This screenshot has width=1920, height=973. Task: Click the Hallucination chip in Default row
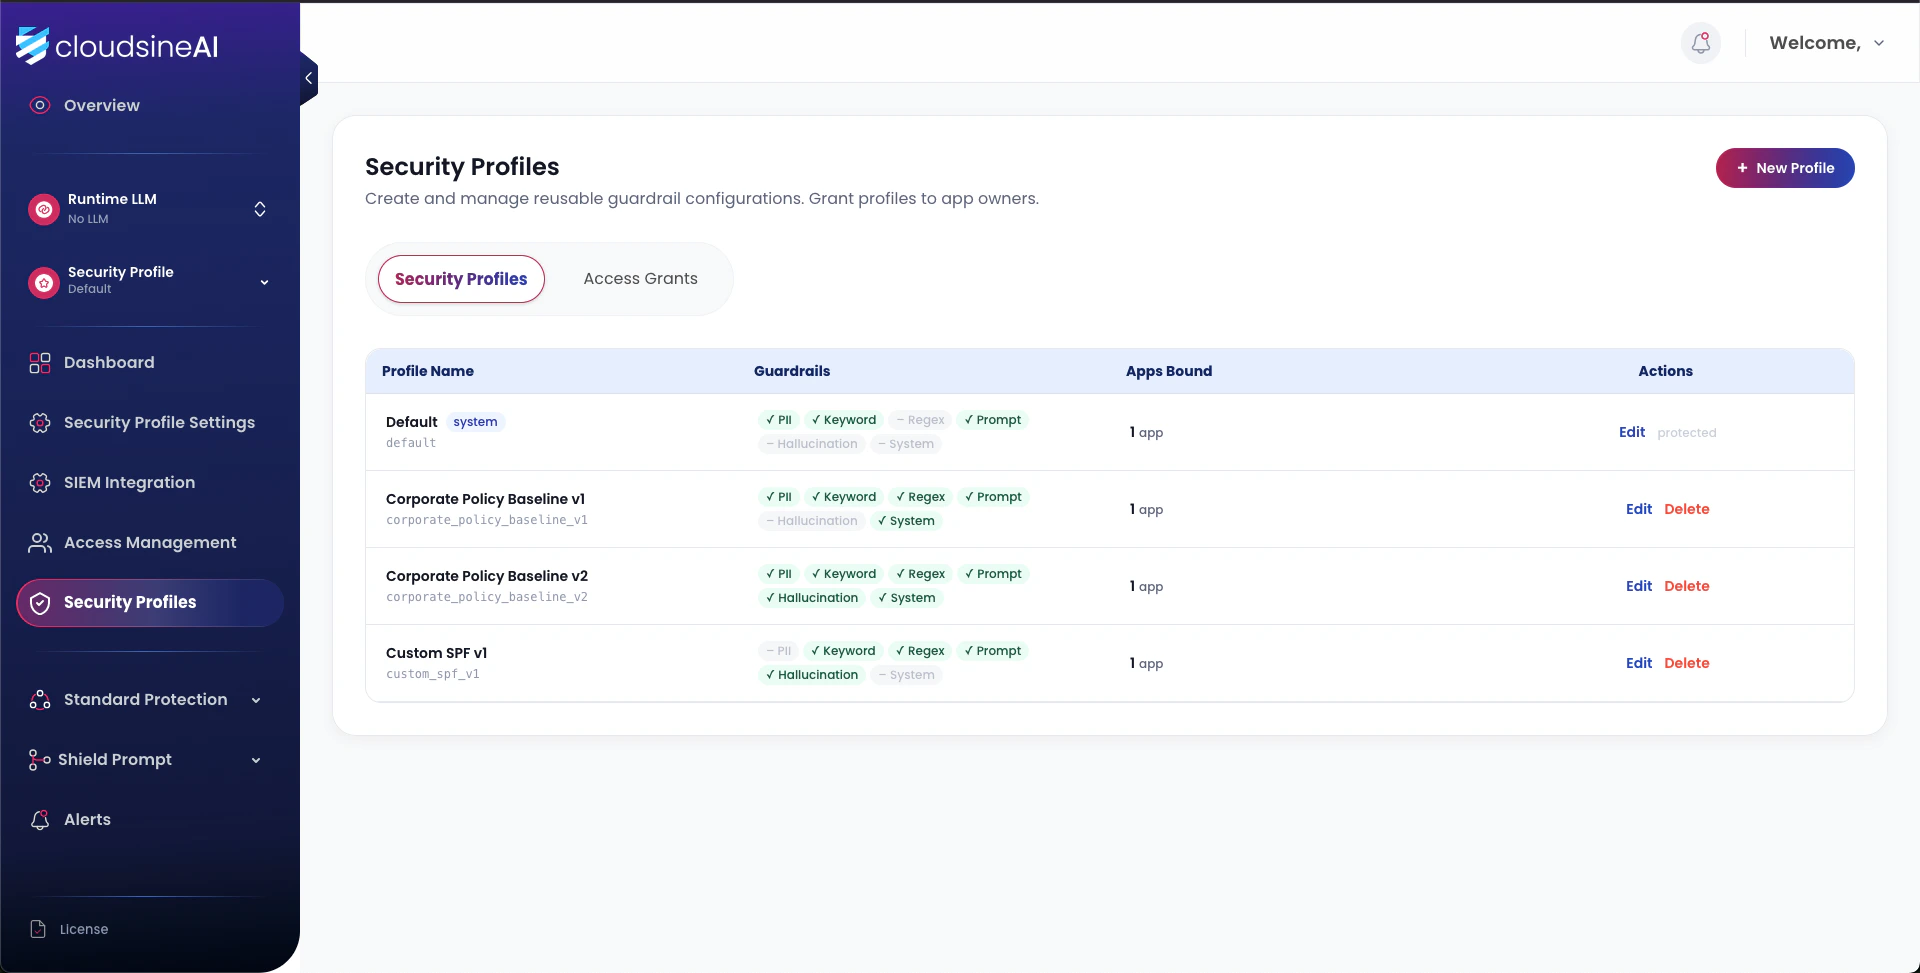click(x=811, y=444)
